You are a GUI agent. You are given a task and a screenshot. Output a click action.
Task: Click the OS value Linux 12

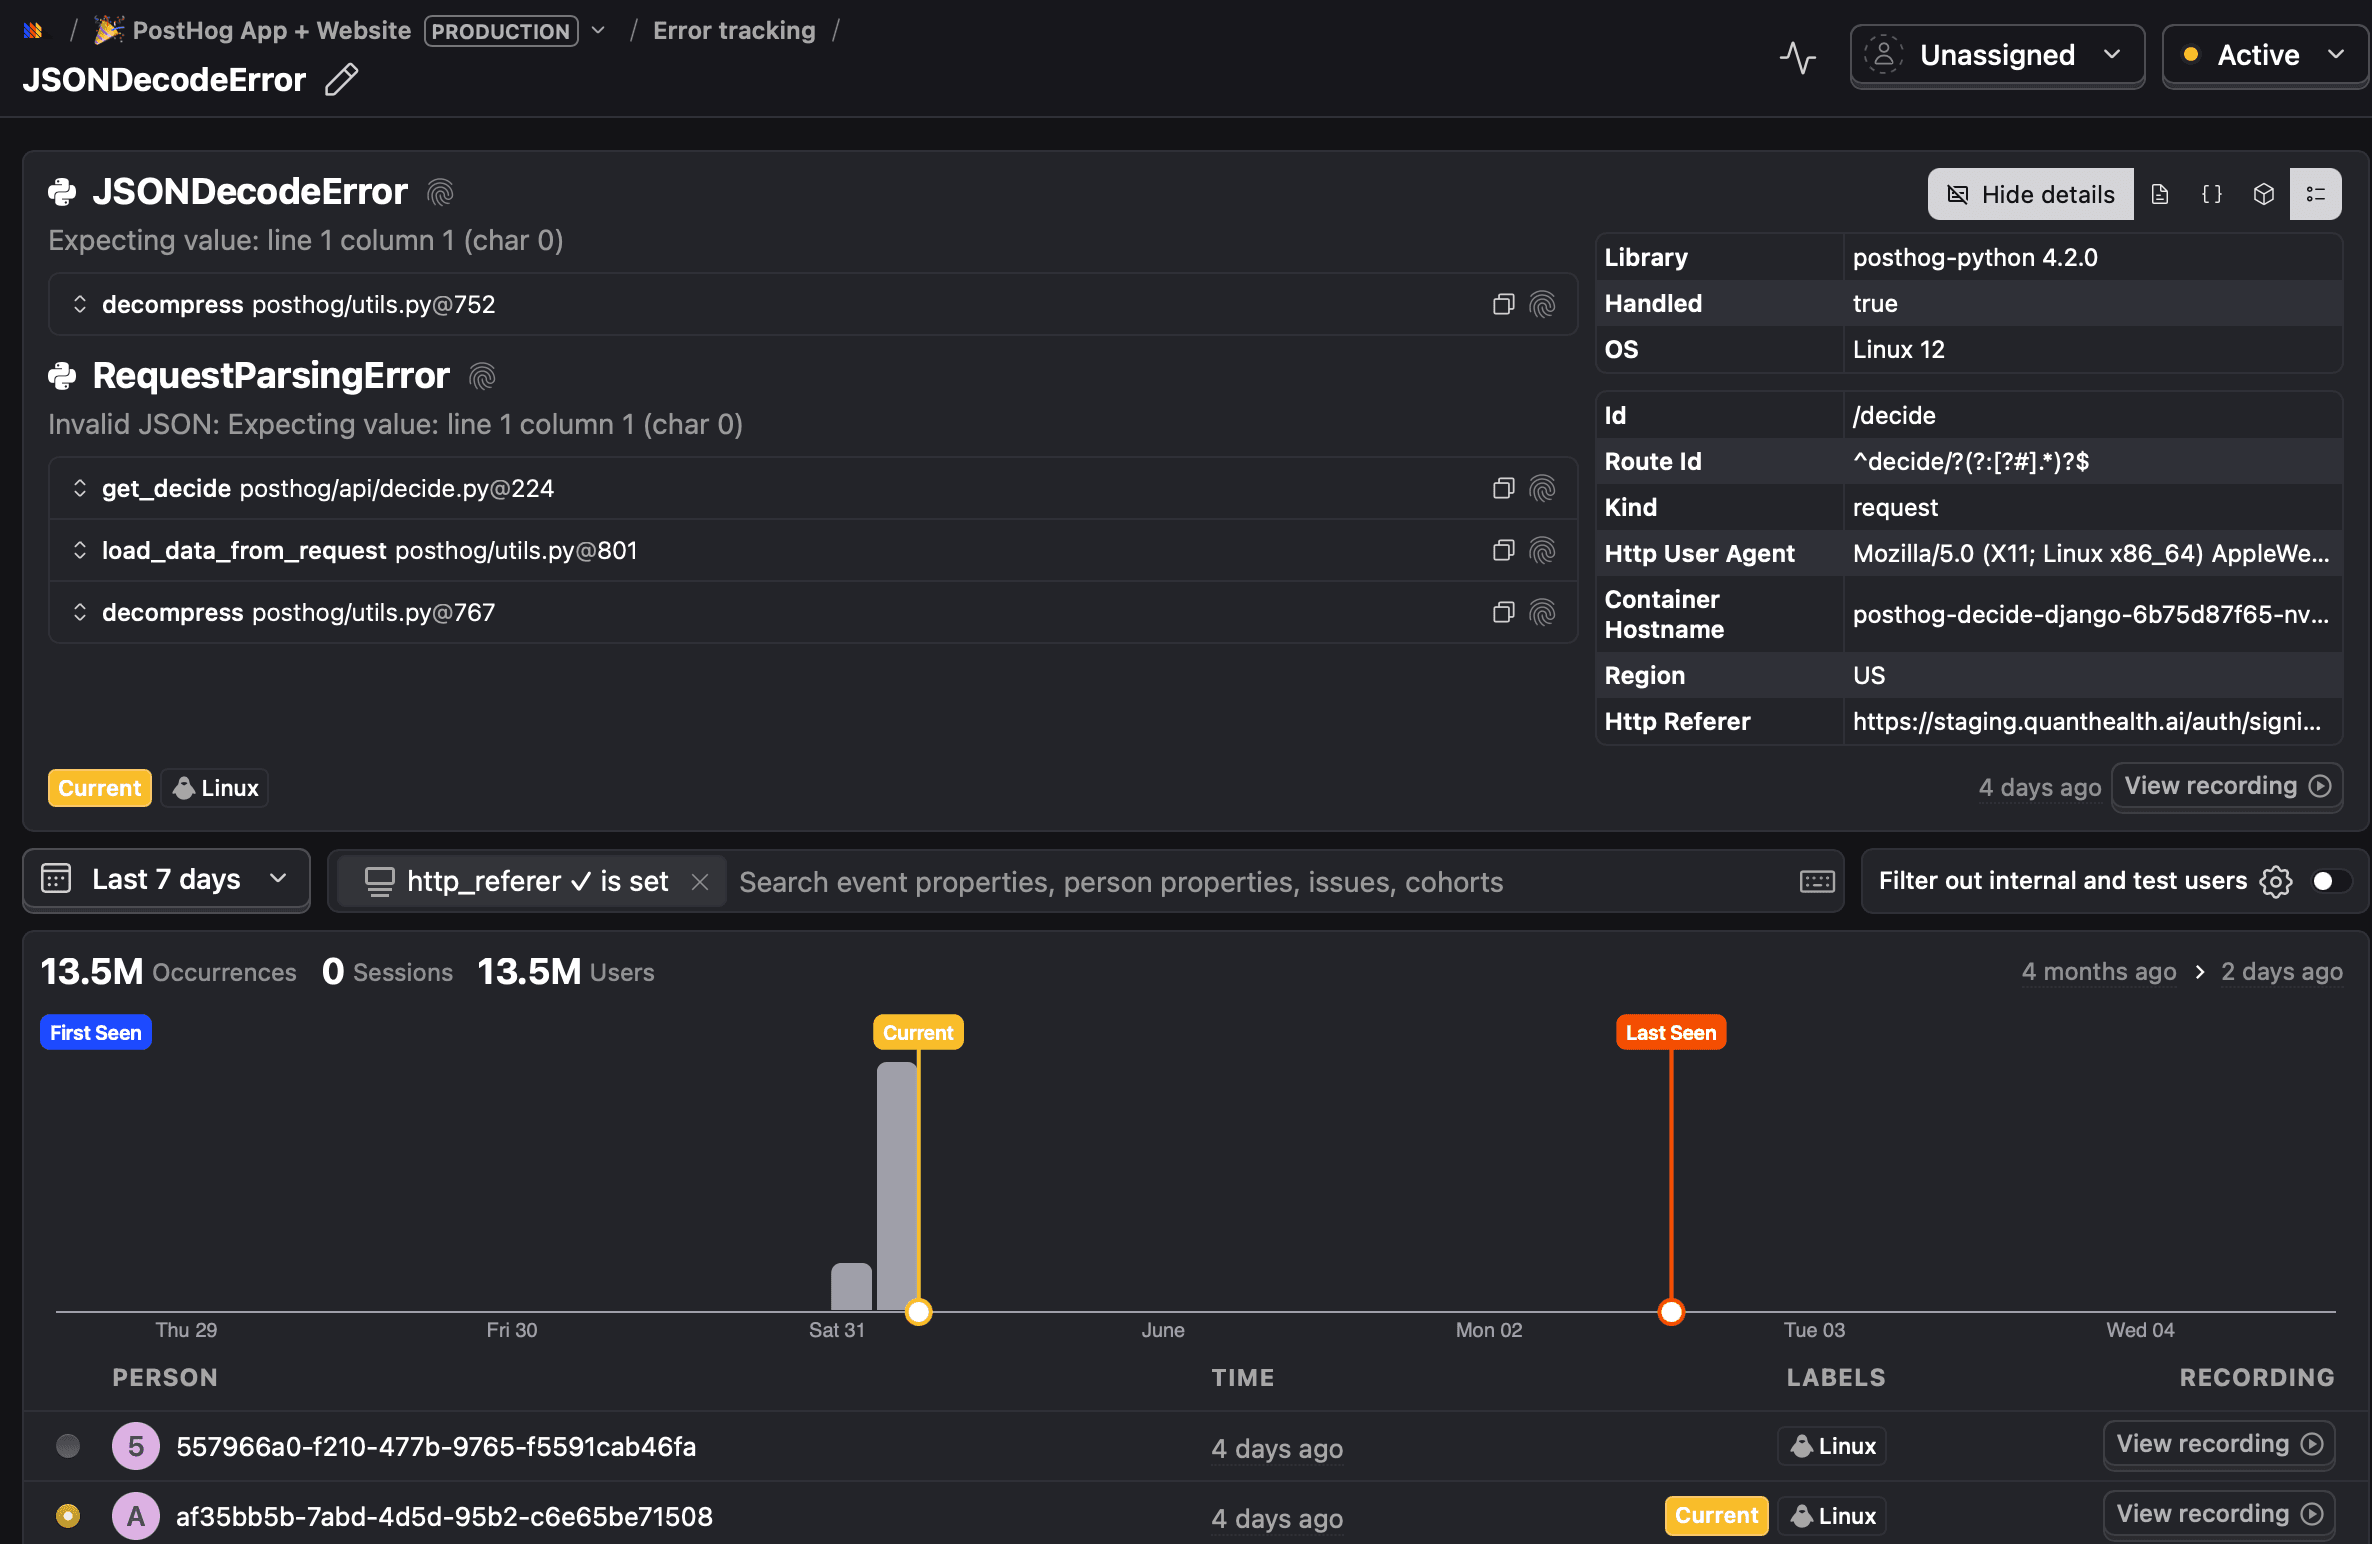tap(1899, 350)
